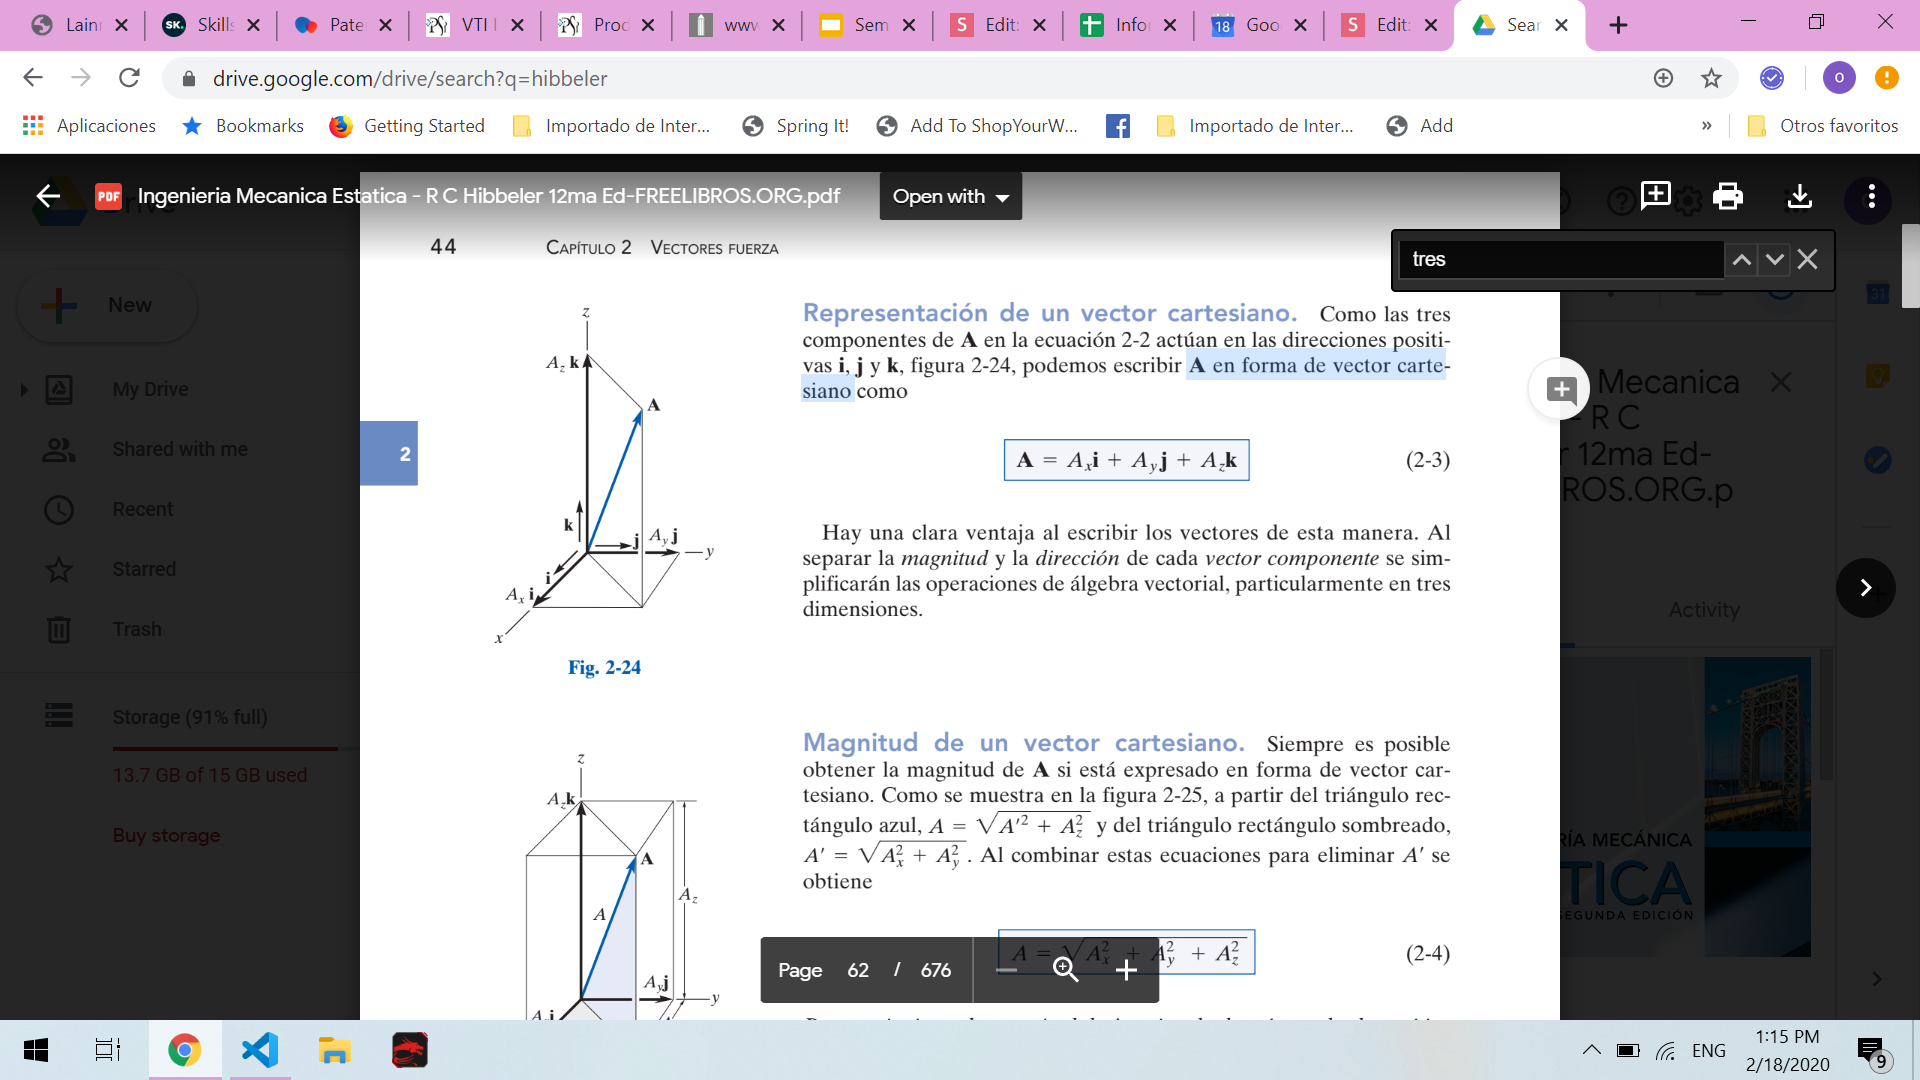This screenshot has width=1920, height=1080.
Task: Click the magnifier reset zoom icon
Action: [x=1065, y=970]
